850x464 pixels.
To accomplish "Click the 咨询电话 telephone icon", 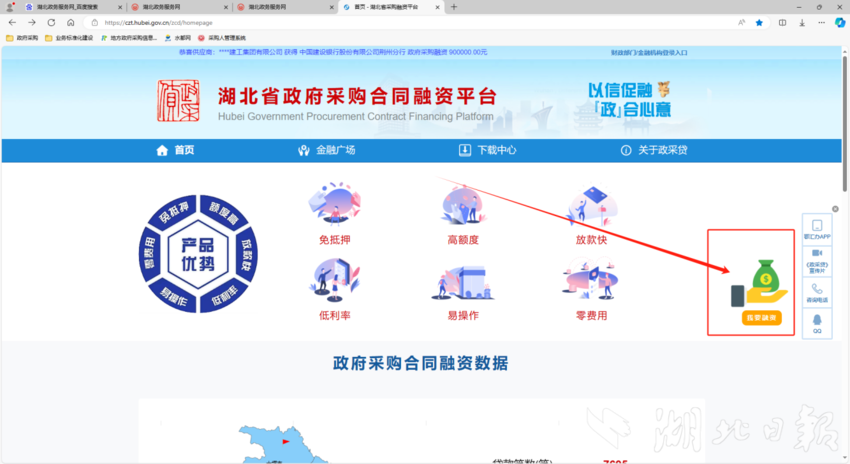I will (x=817, y=291).
